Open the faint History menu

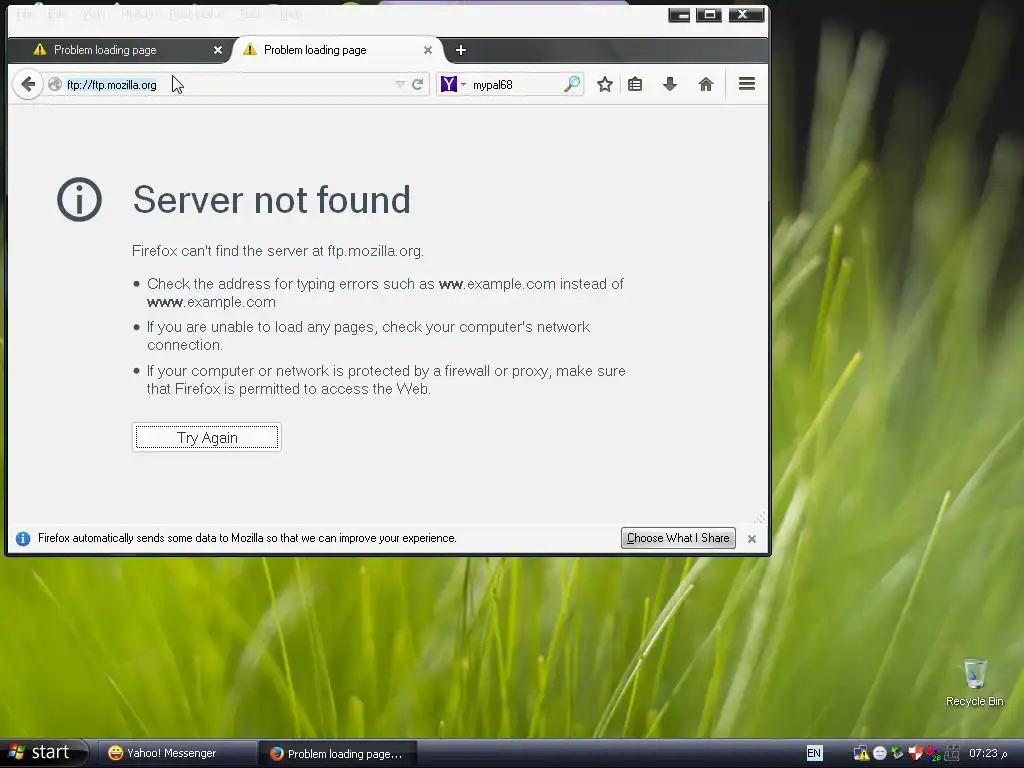point(137,14)
